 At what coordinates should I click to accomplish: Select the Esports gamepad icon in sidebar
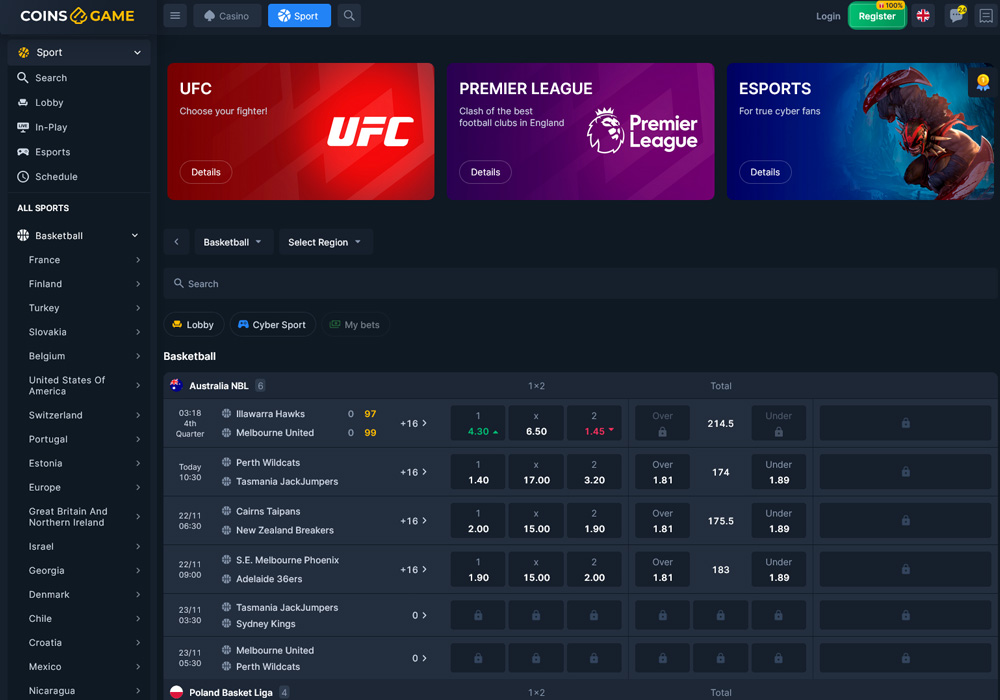pos(22,152)
